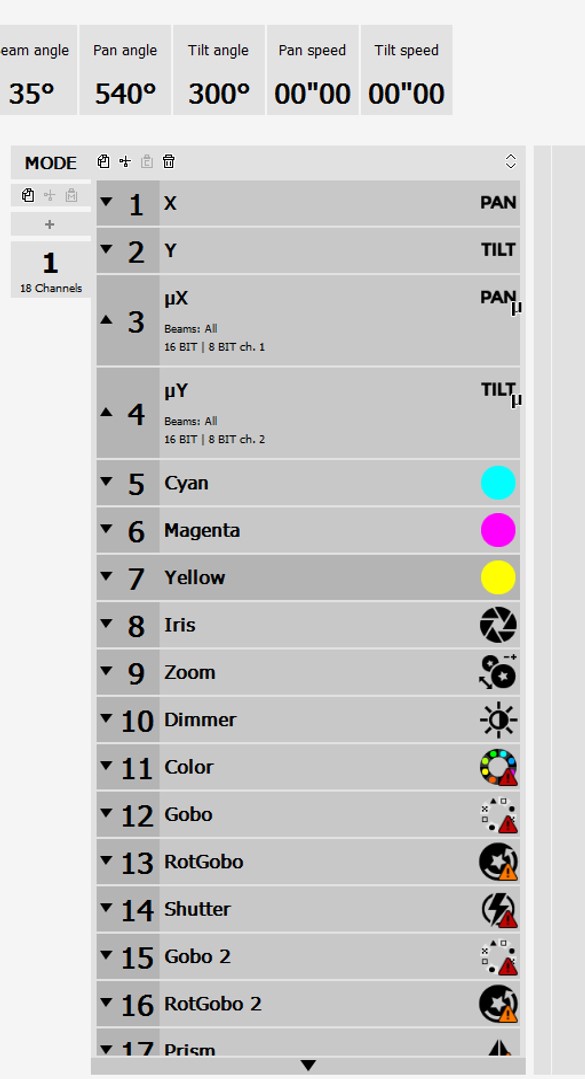585x1079 pixels.
Task: Click the Cyan color circle
Action: pos(498,482)
